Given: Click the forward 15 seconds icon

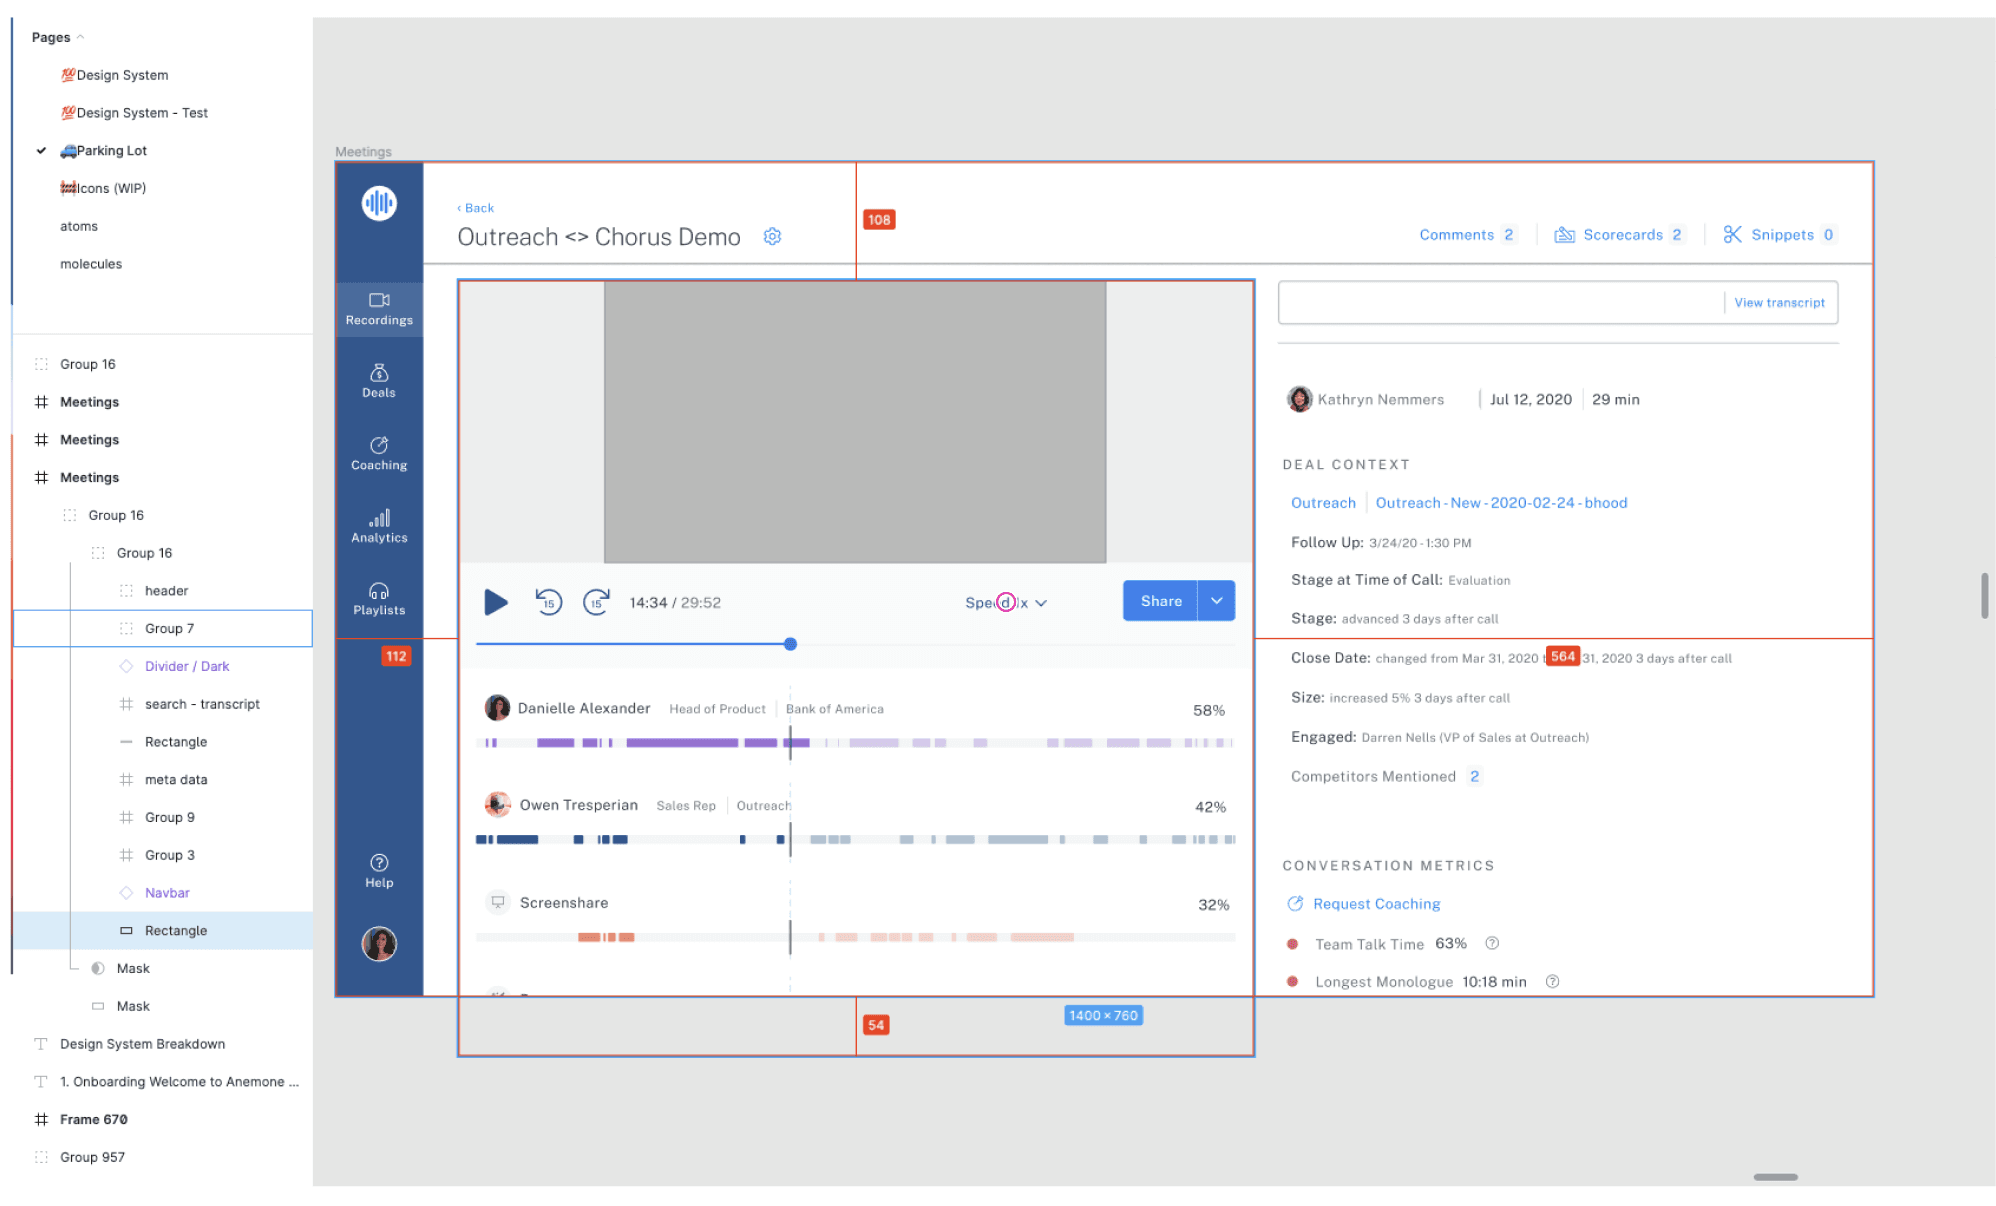Looking at the screenshot, I should 596,602.
